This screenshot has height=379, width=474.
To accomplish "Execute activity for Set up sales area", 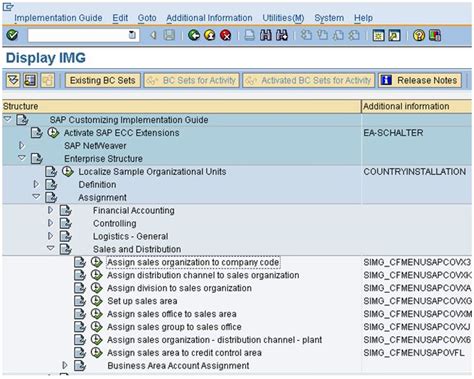I will [96, 301].
